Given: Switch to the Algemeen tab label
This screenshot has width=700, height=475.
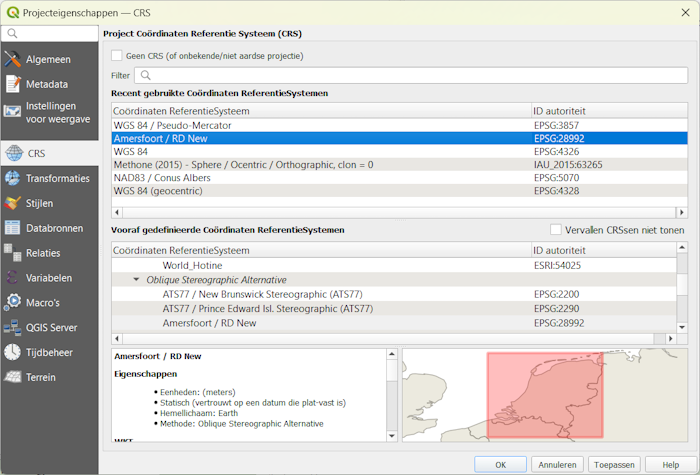Looking at the screenshot, I should pos(48,59).
